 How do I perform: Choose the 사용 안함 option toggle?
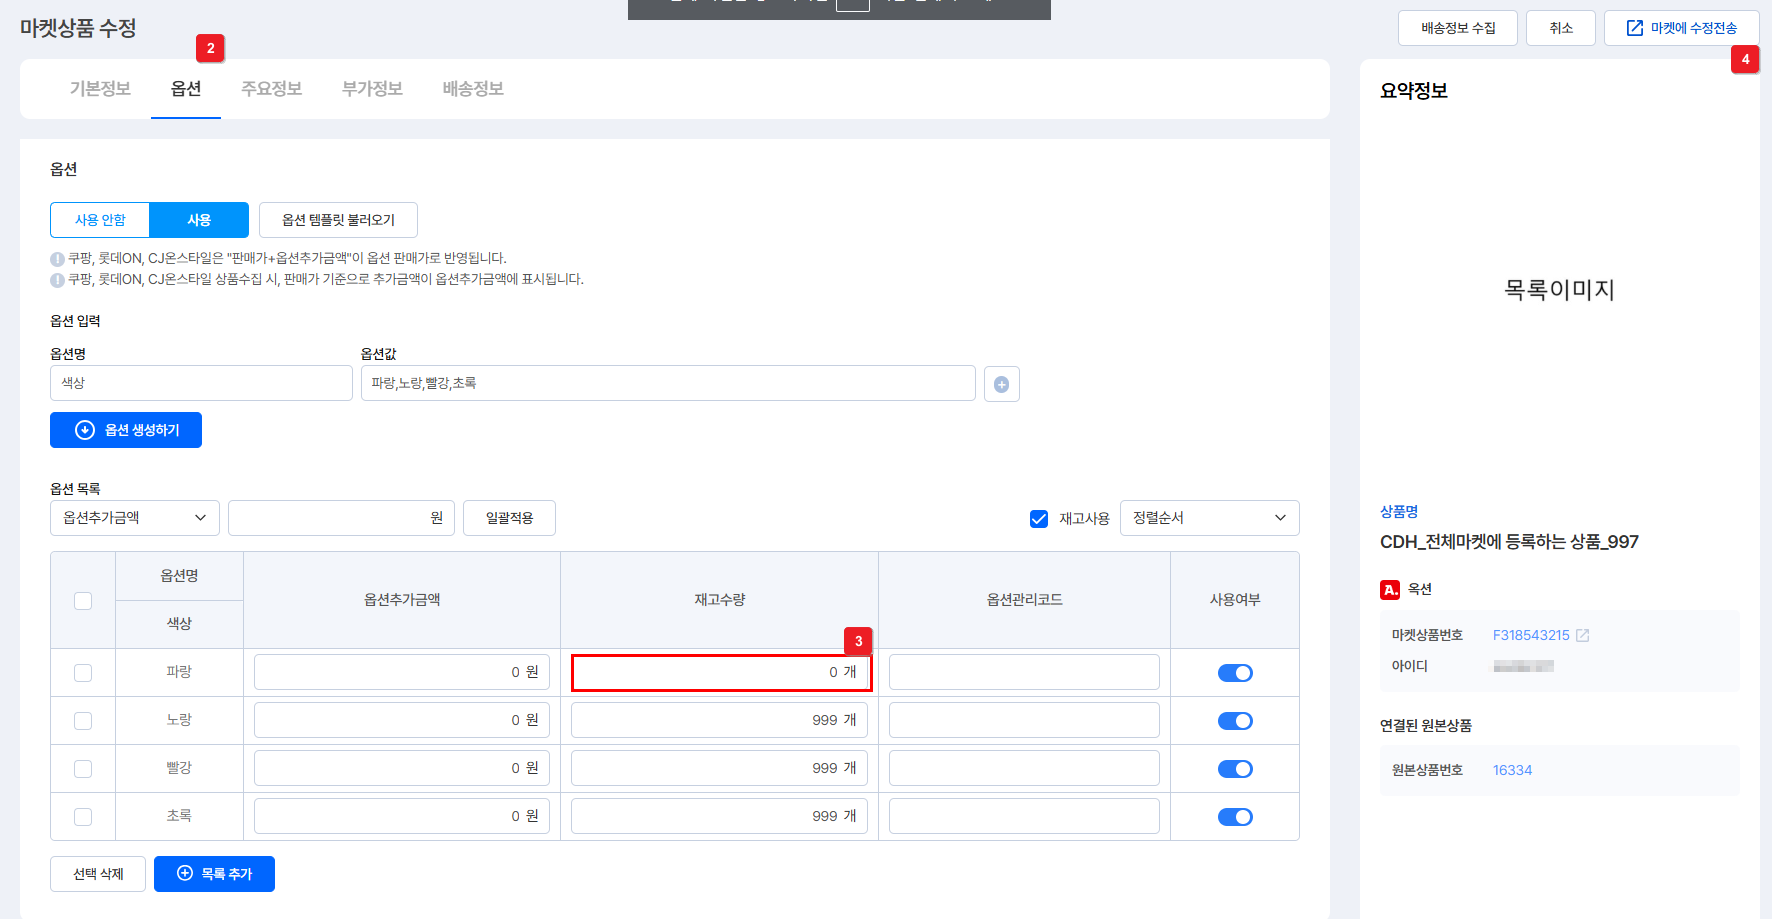pyautogui.click(x=100, y=220)
